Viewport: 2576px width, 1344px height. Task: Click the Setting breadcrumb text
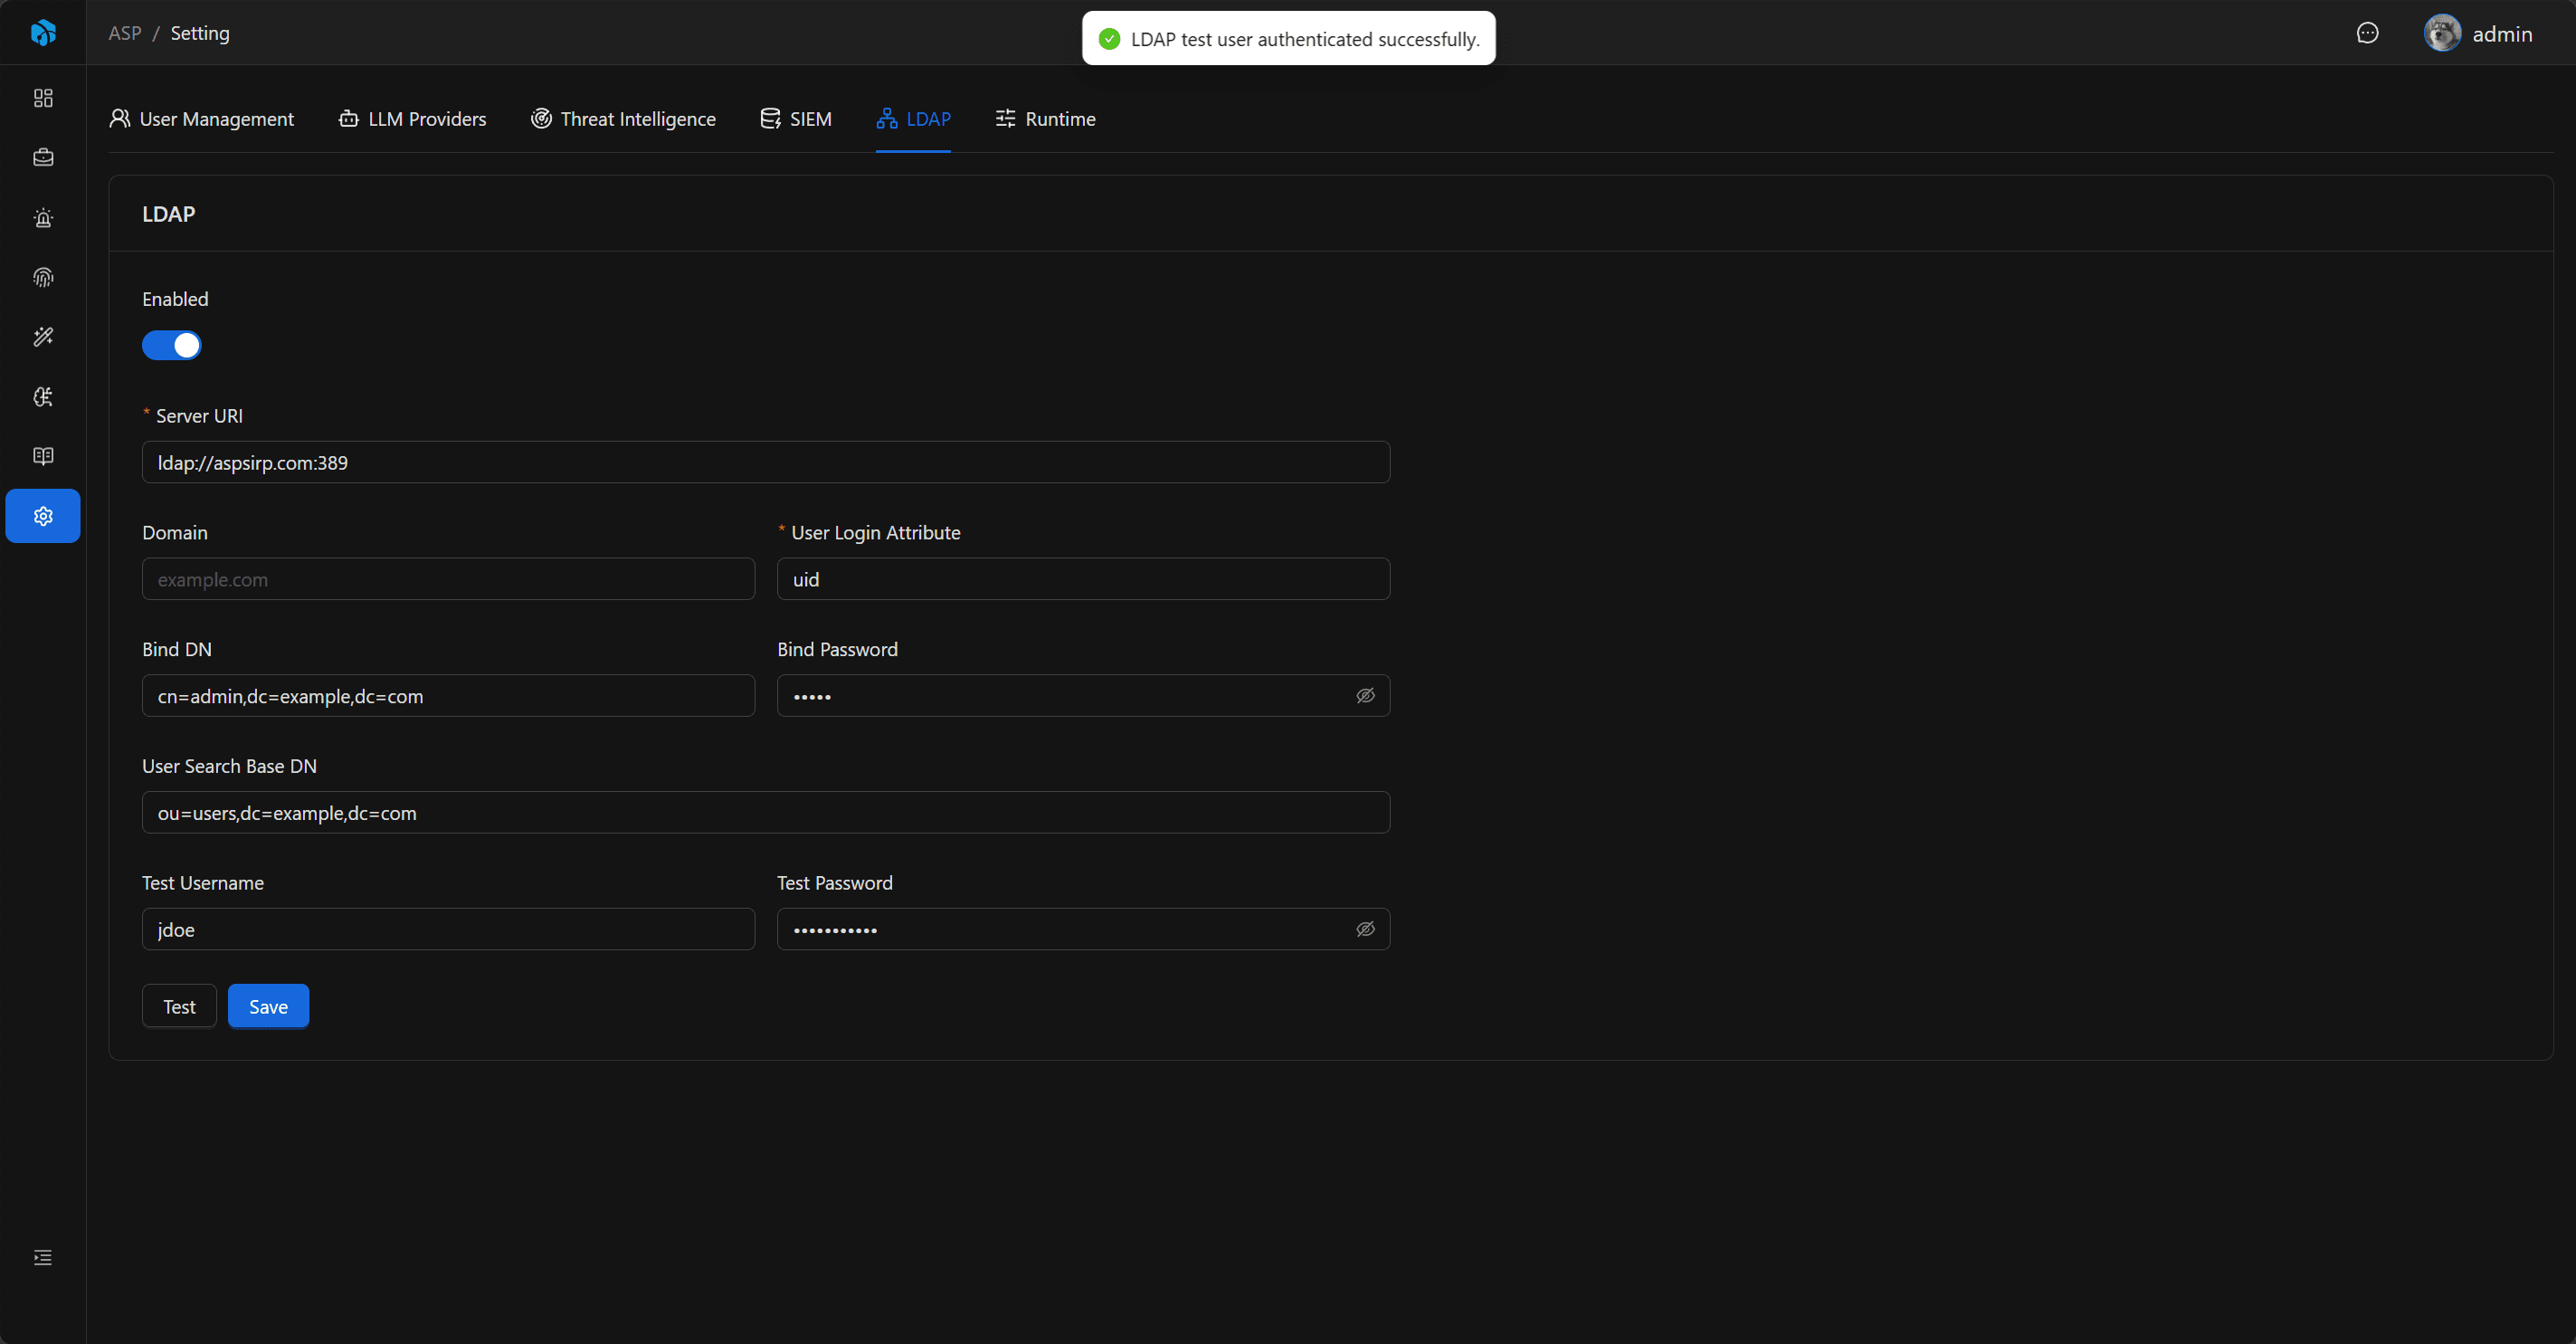(200, 33)
